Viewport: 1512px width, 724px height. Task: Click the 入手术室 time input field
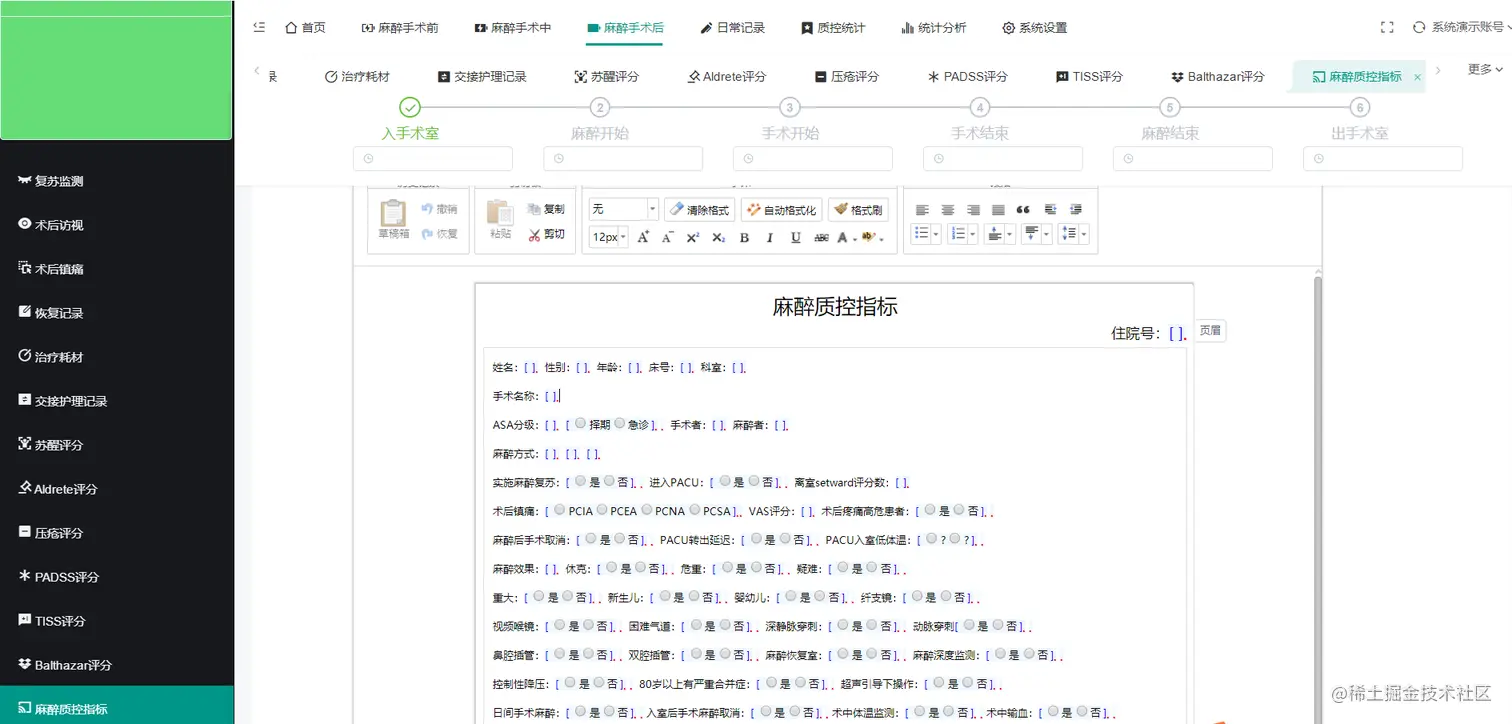click(433, 158)
